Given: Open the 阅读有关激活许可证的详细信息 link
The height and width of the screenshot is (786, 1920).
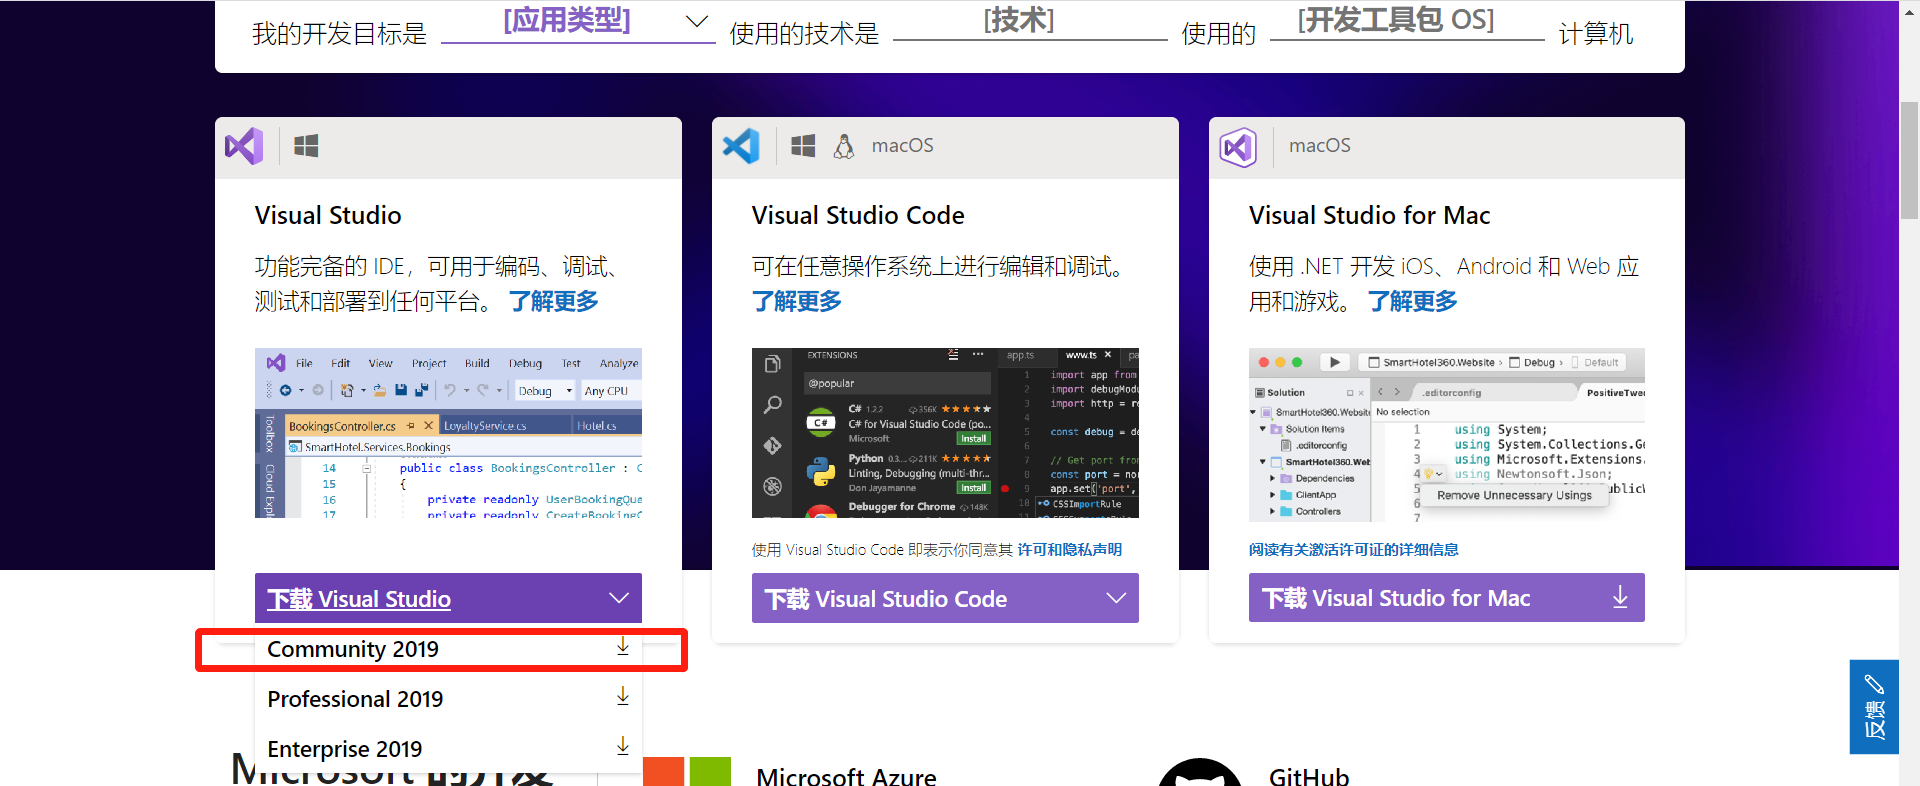Looking at the screenshot, I should coord(1353,550).
